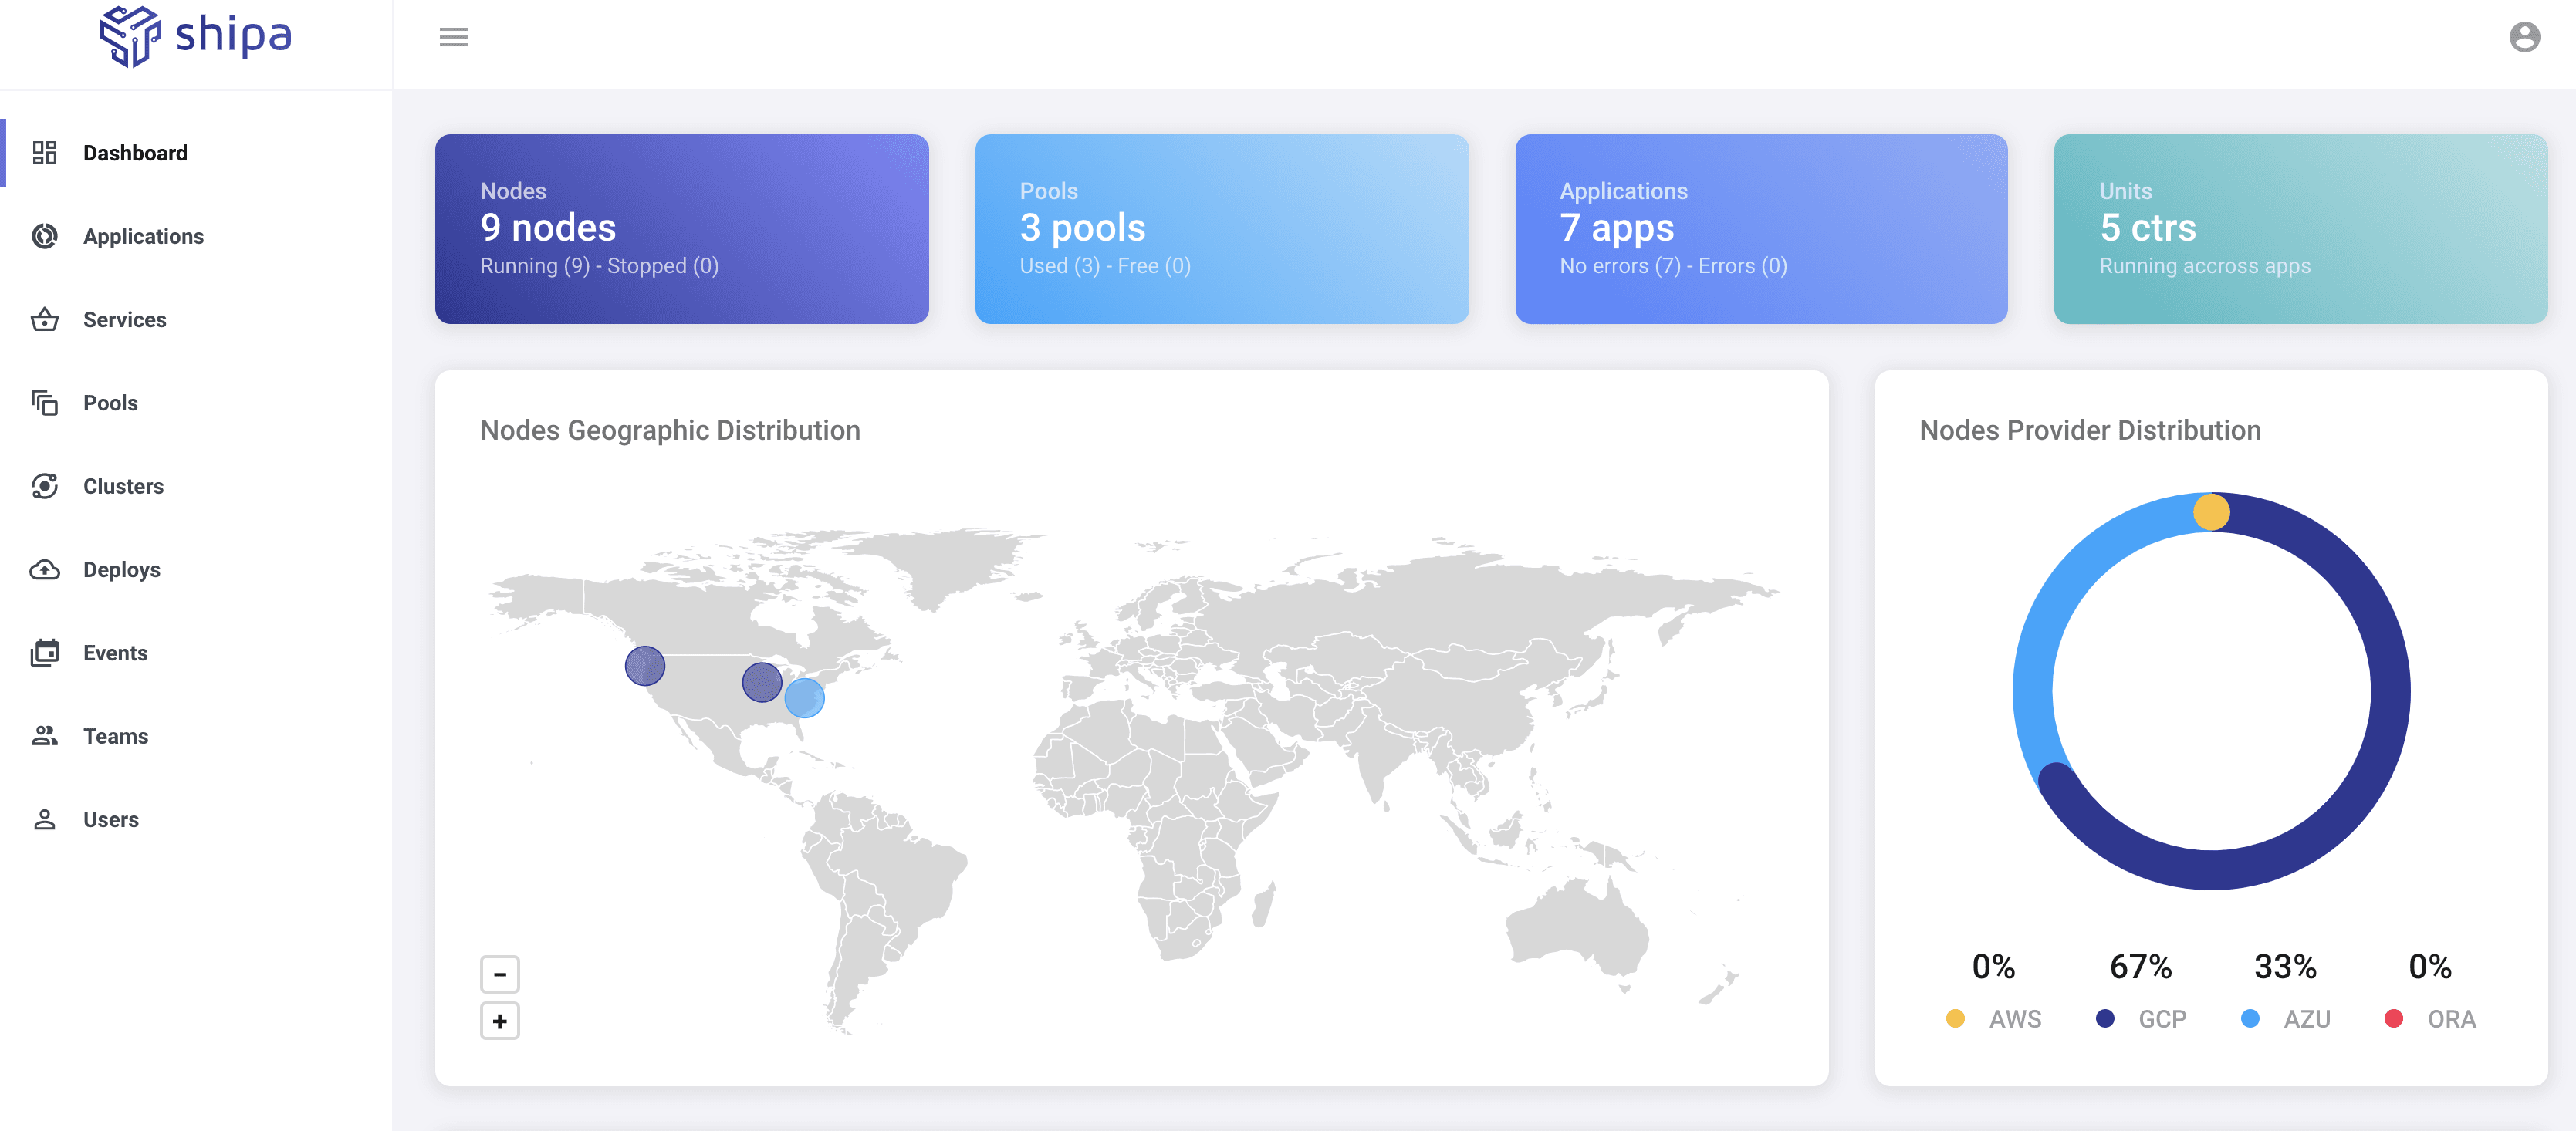The width and height of the screenshot is (2576, 1131).
Task: Click the Teams sidebar icon
Action: (45, 736)
